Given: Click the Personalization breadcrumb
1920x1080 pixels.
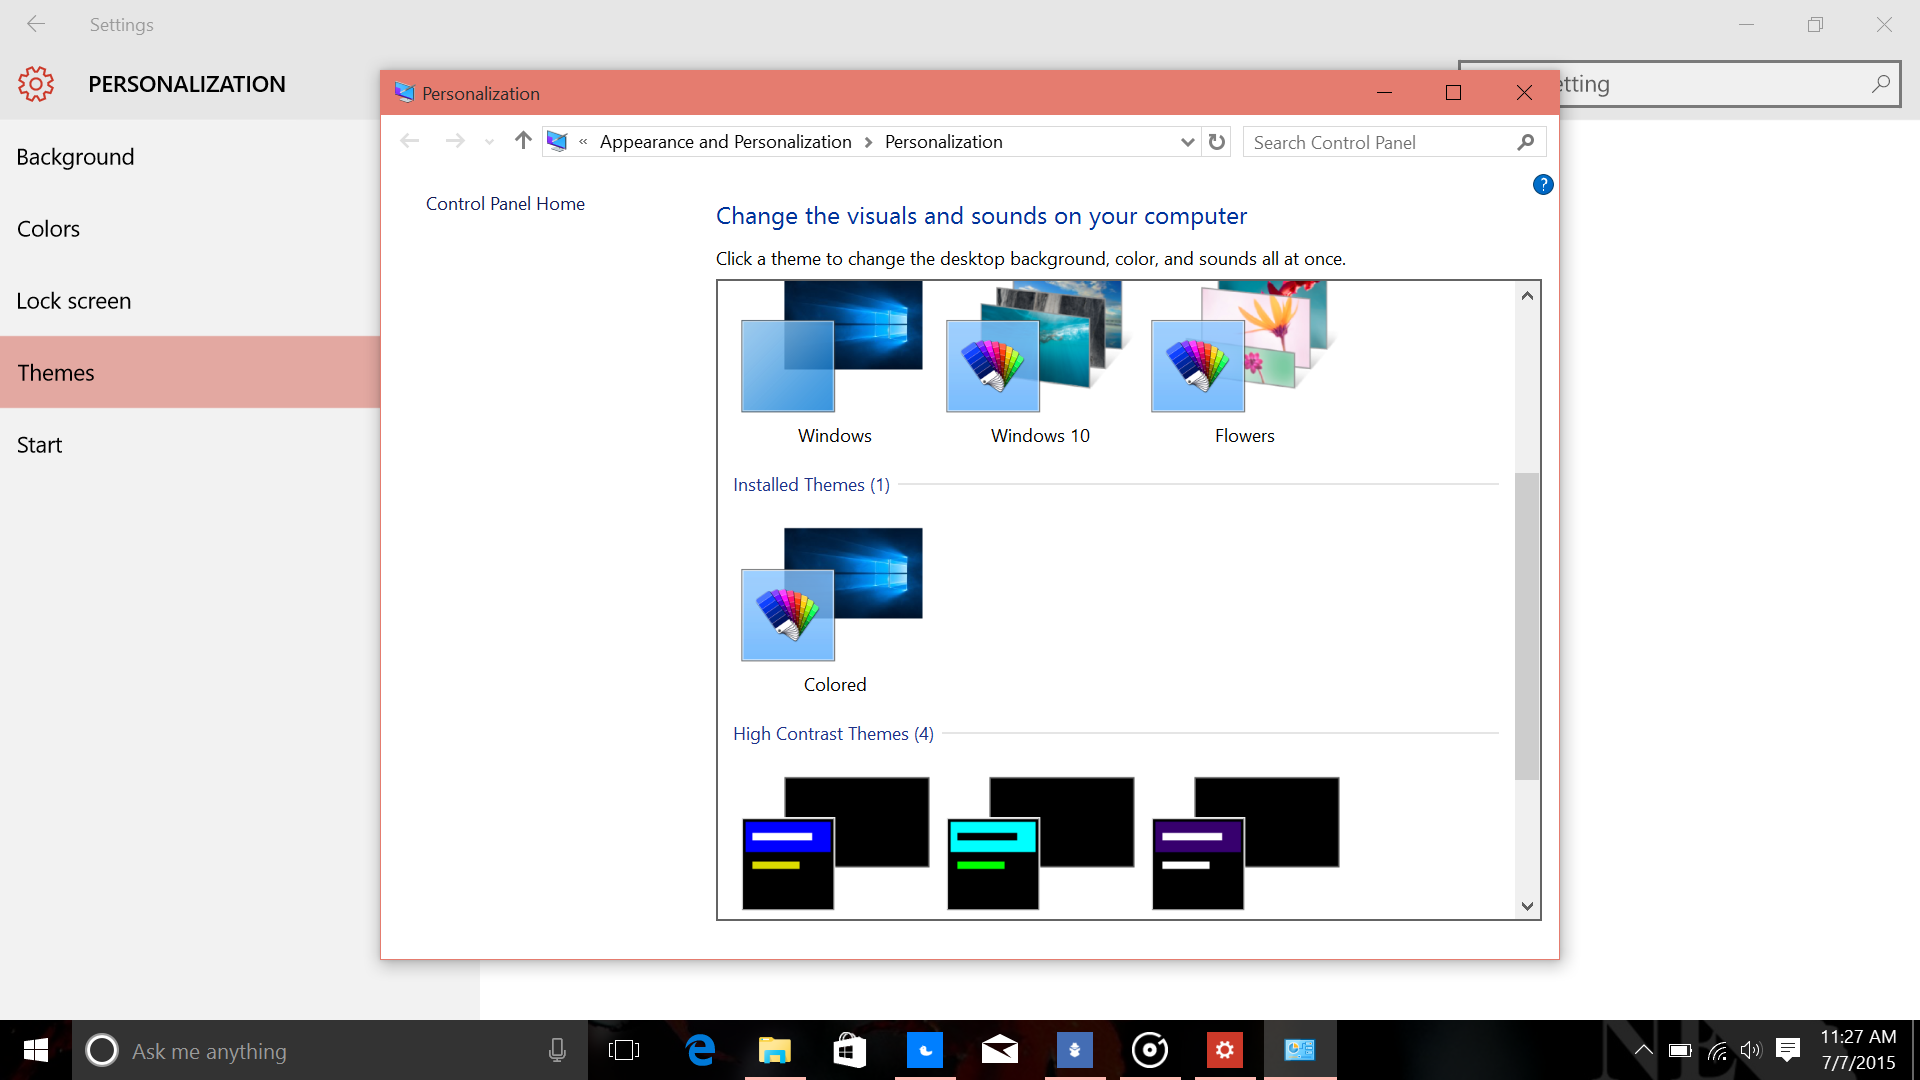Looking at the screenshot, I should point(943,142).
